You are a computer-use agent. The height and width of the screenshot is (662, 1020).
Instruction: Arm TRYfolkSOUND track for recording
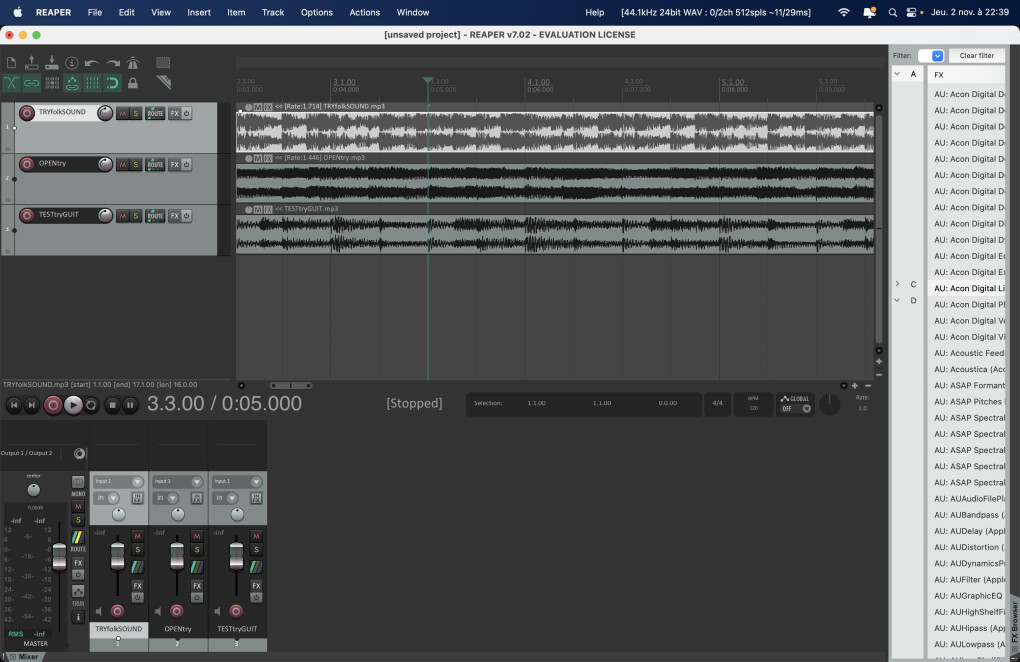[27, 113]
